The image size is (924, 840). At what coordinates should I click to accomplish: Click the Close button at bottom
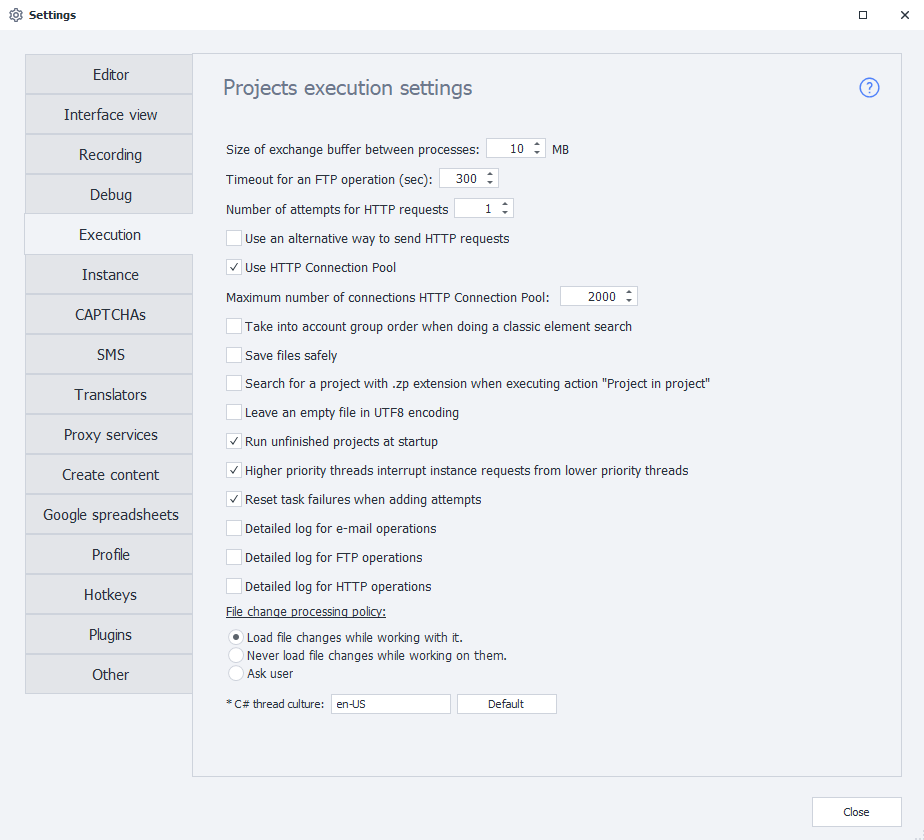coord(856,812)
